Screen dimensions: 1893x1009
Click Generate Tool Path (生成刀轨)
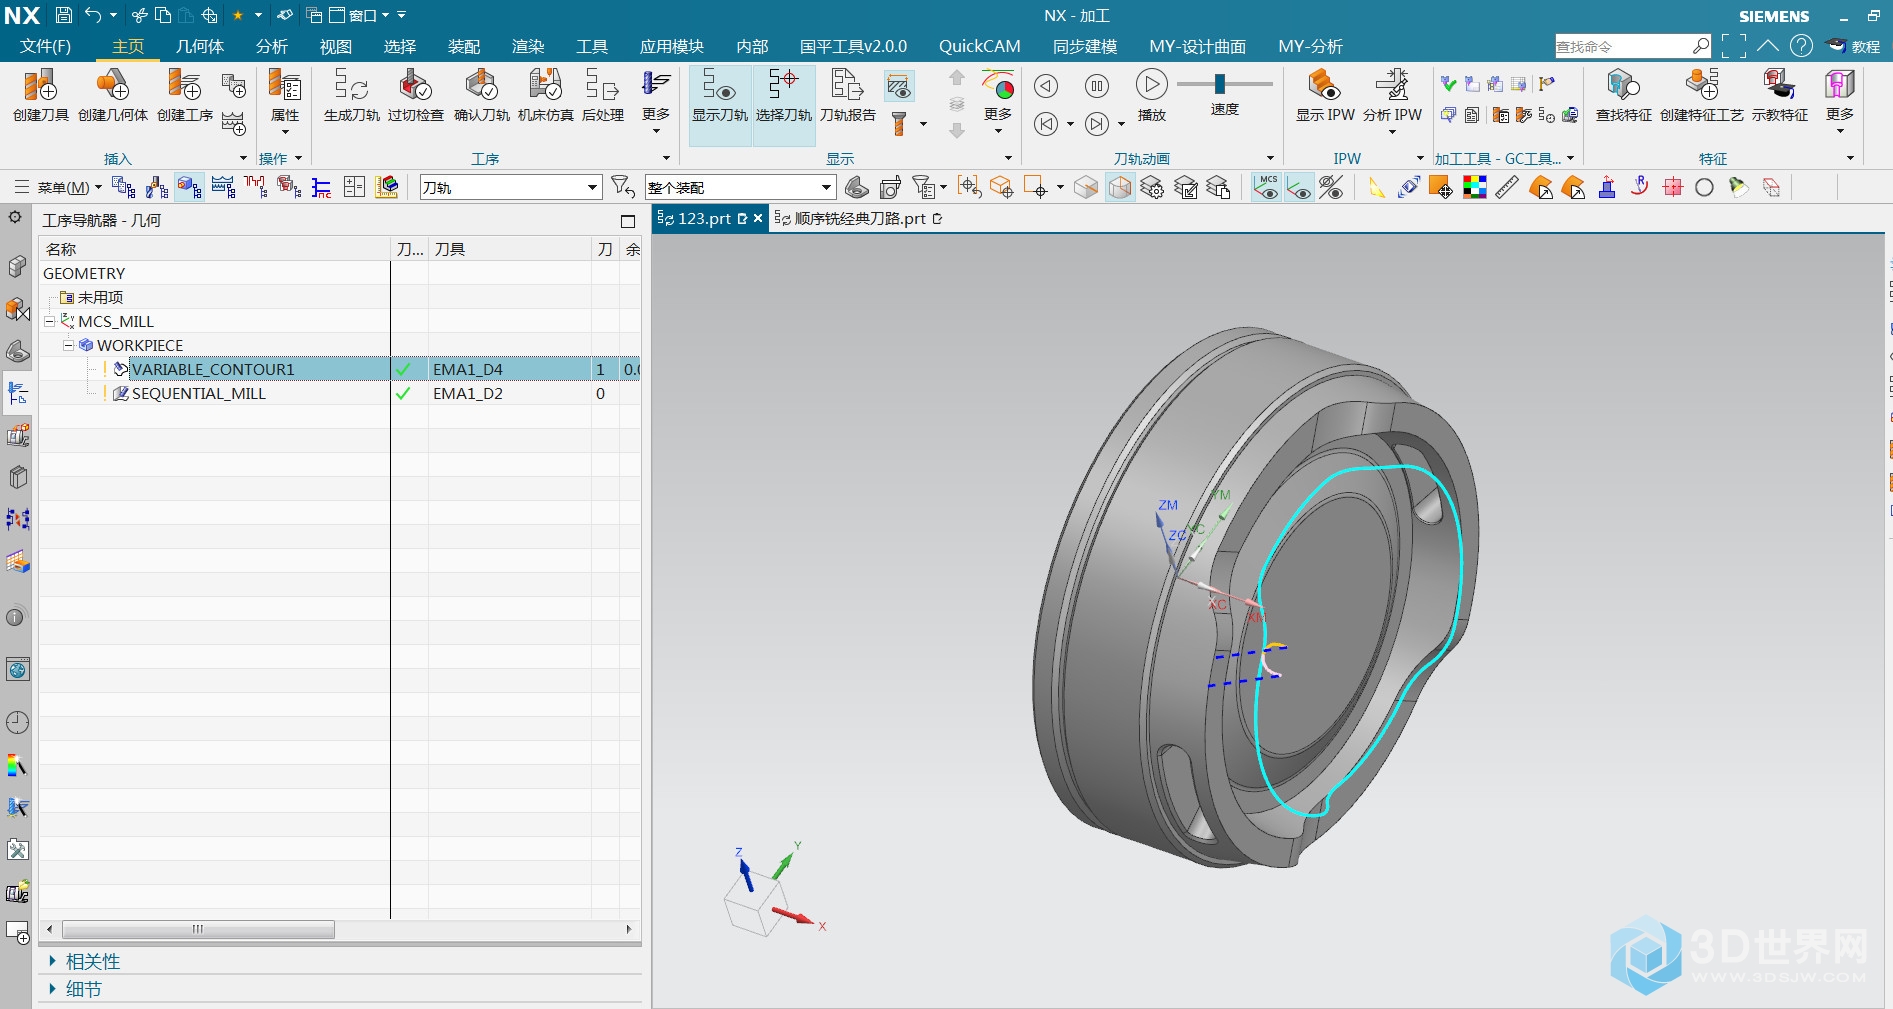point(351,95)
